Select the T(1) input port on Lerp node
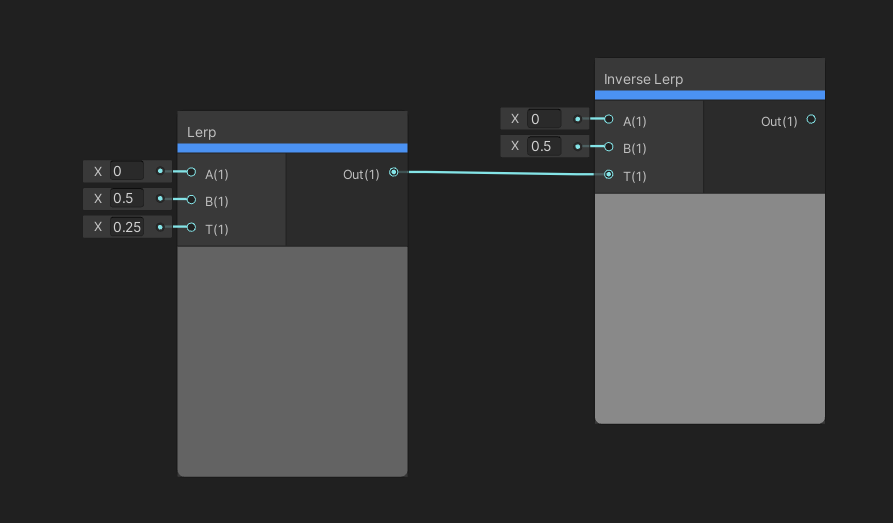The image size is (893, 523). coord(191,227)
